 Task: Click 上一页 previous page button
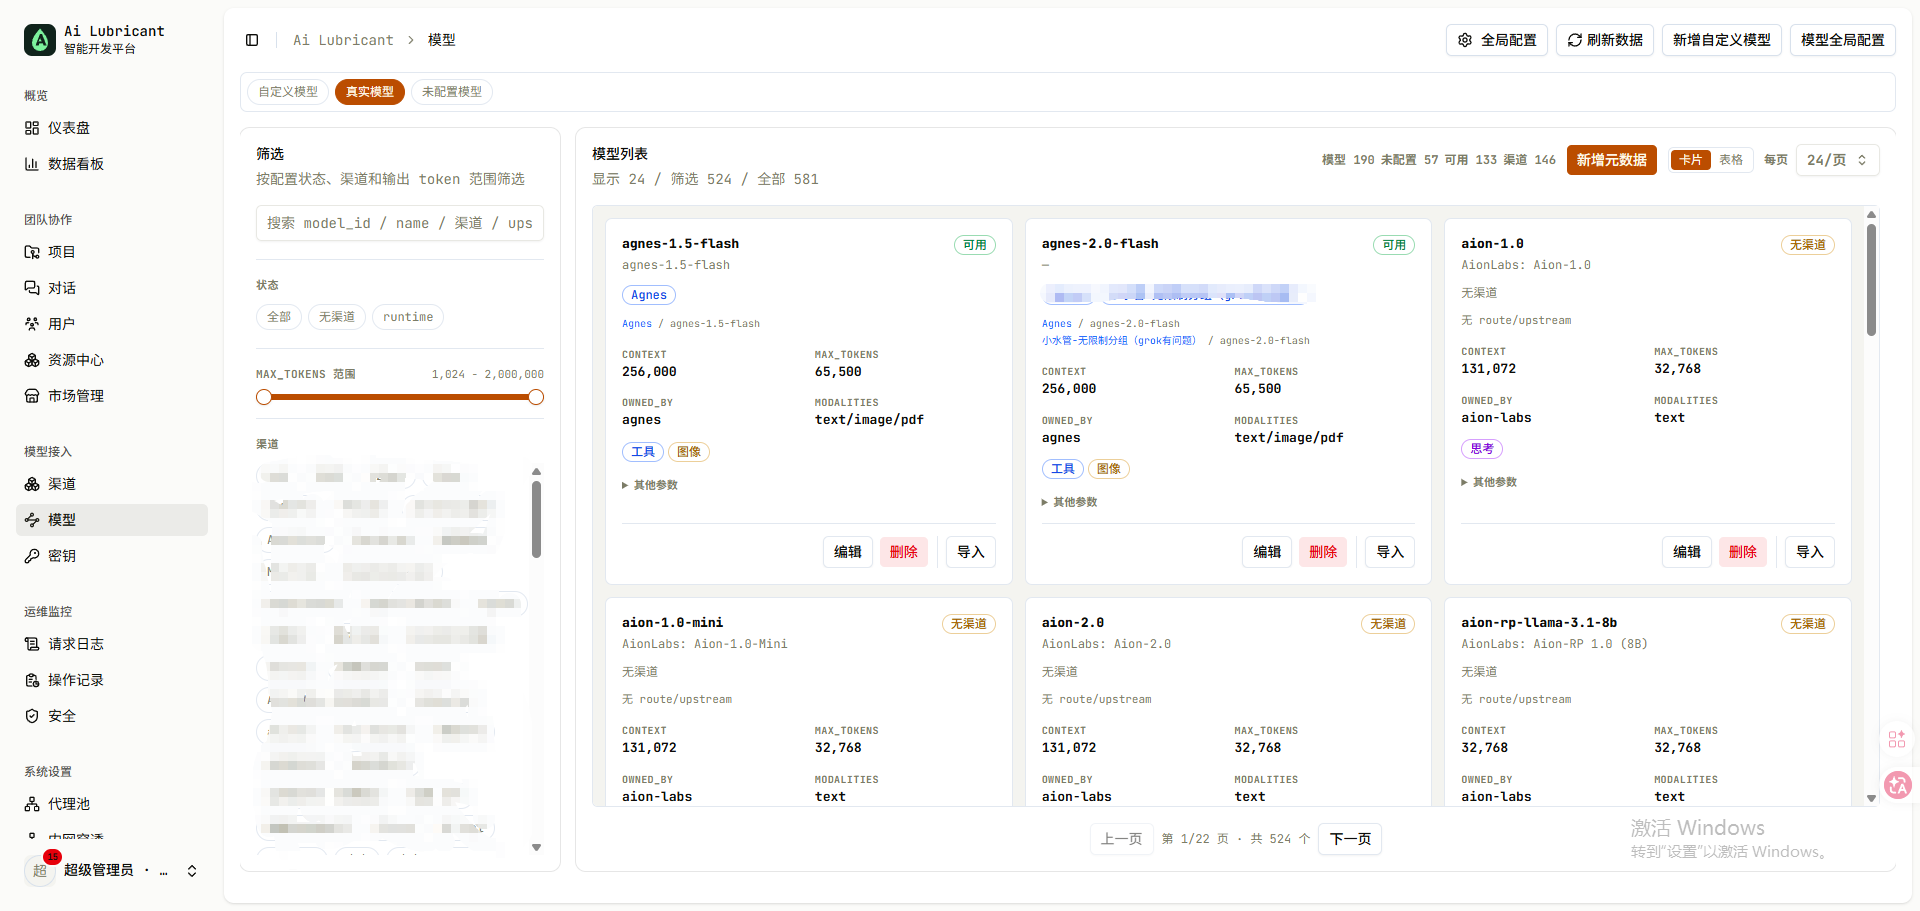(x=1121, y=839)
